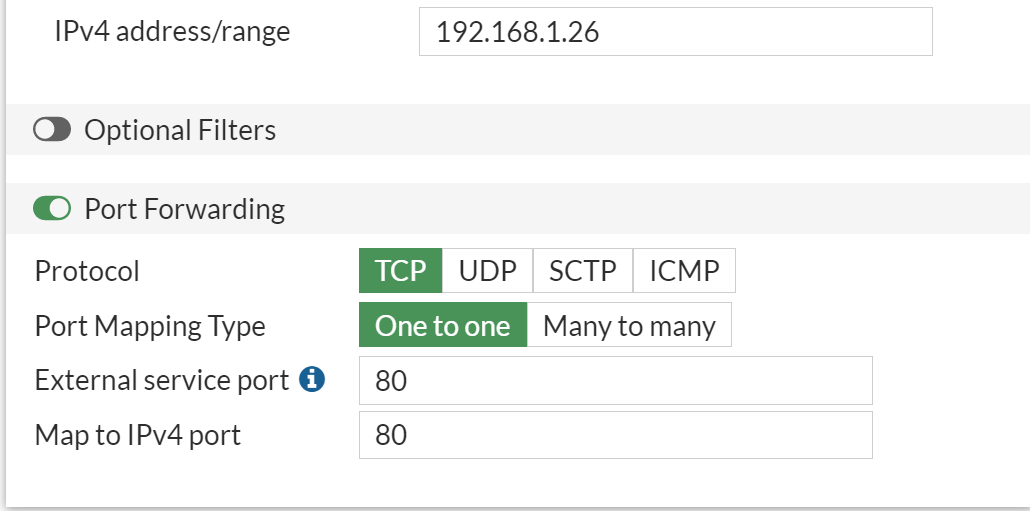Click the Port Forwarding label text
The image size is (1030, 511).
pos(185,209)
